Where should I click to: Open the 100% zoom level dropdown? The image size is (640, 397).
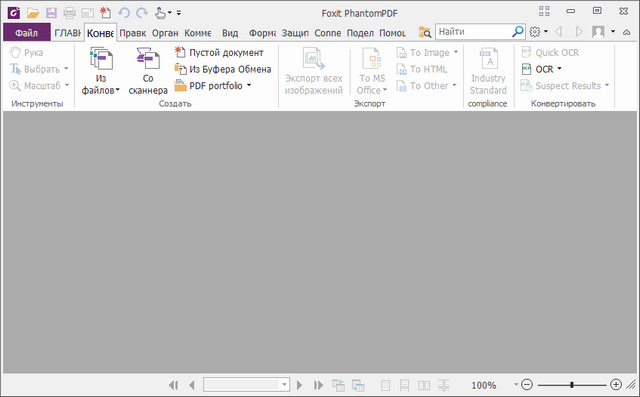click(x=516, y=384)
